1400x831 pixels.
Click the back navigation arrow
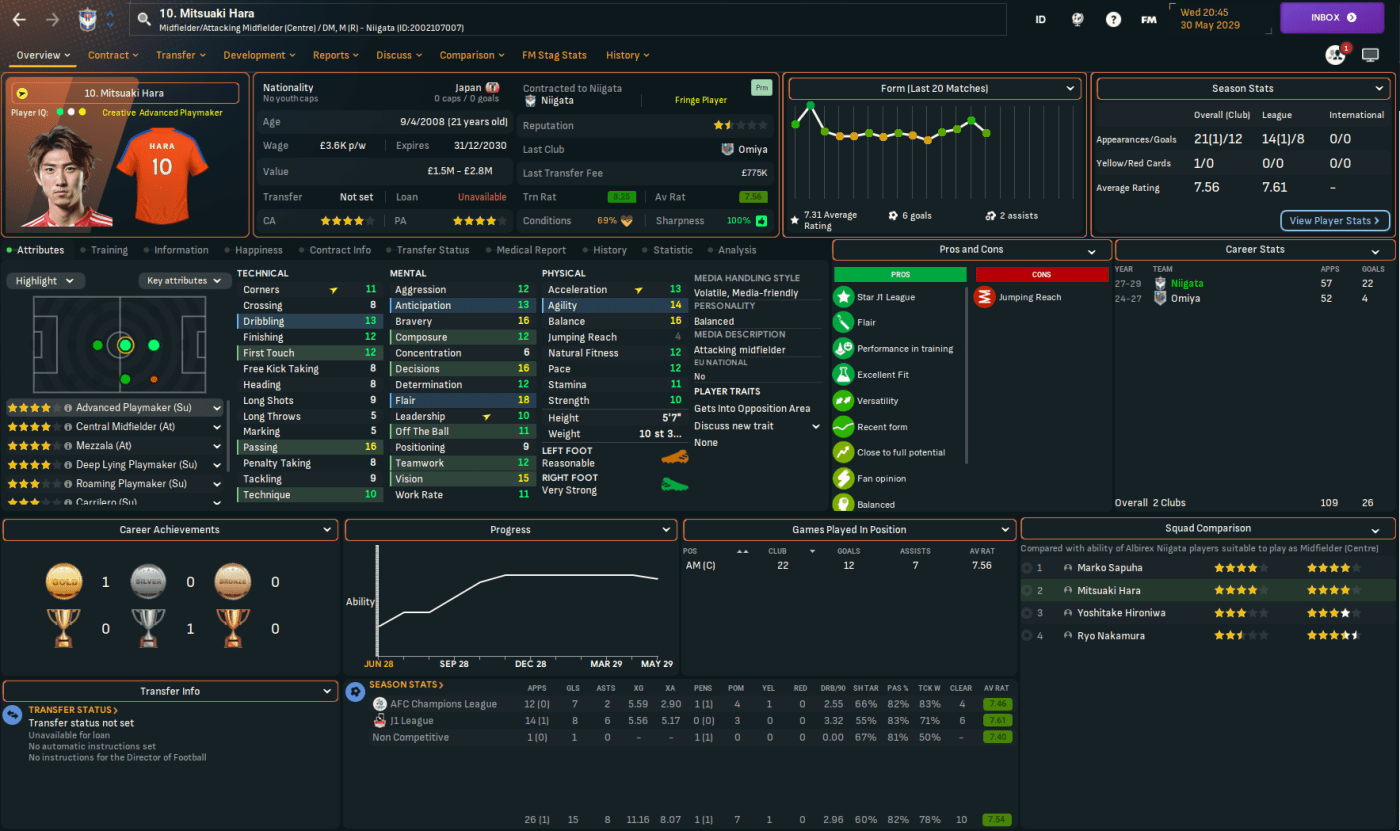(x=19, y=19)
